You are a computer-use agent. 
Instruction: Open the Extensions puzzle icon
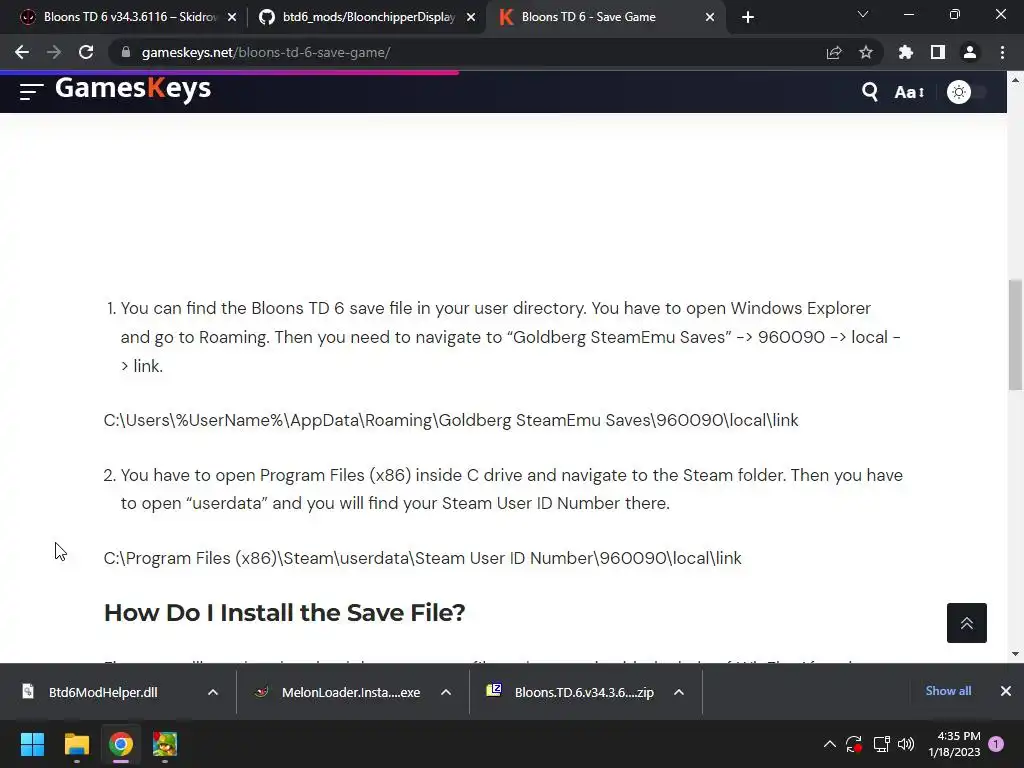[906, 52]
